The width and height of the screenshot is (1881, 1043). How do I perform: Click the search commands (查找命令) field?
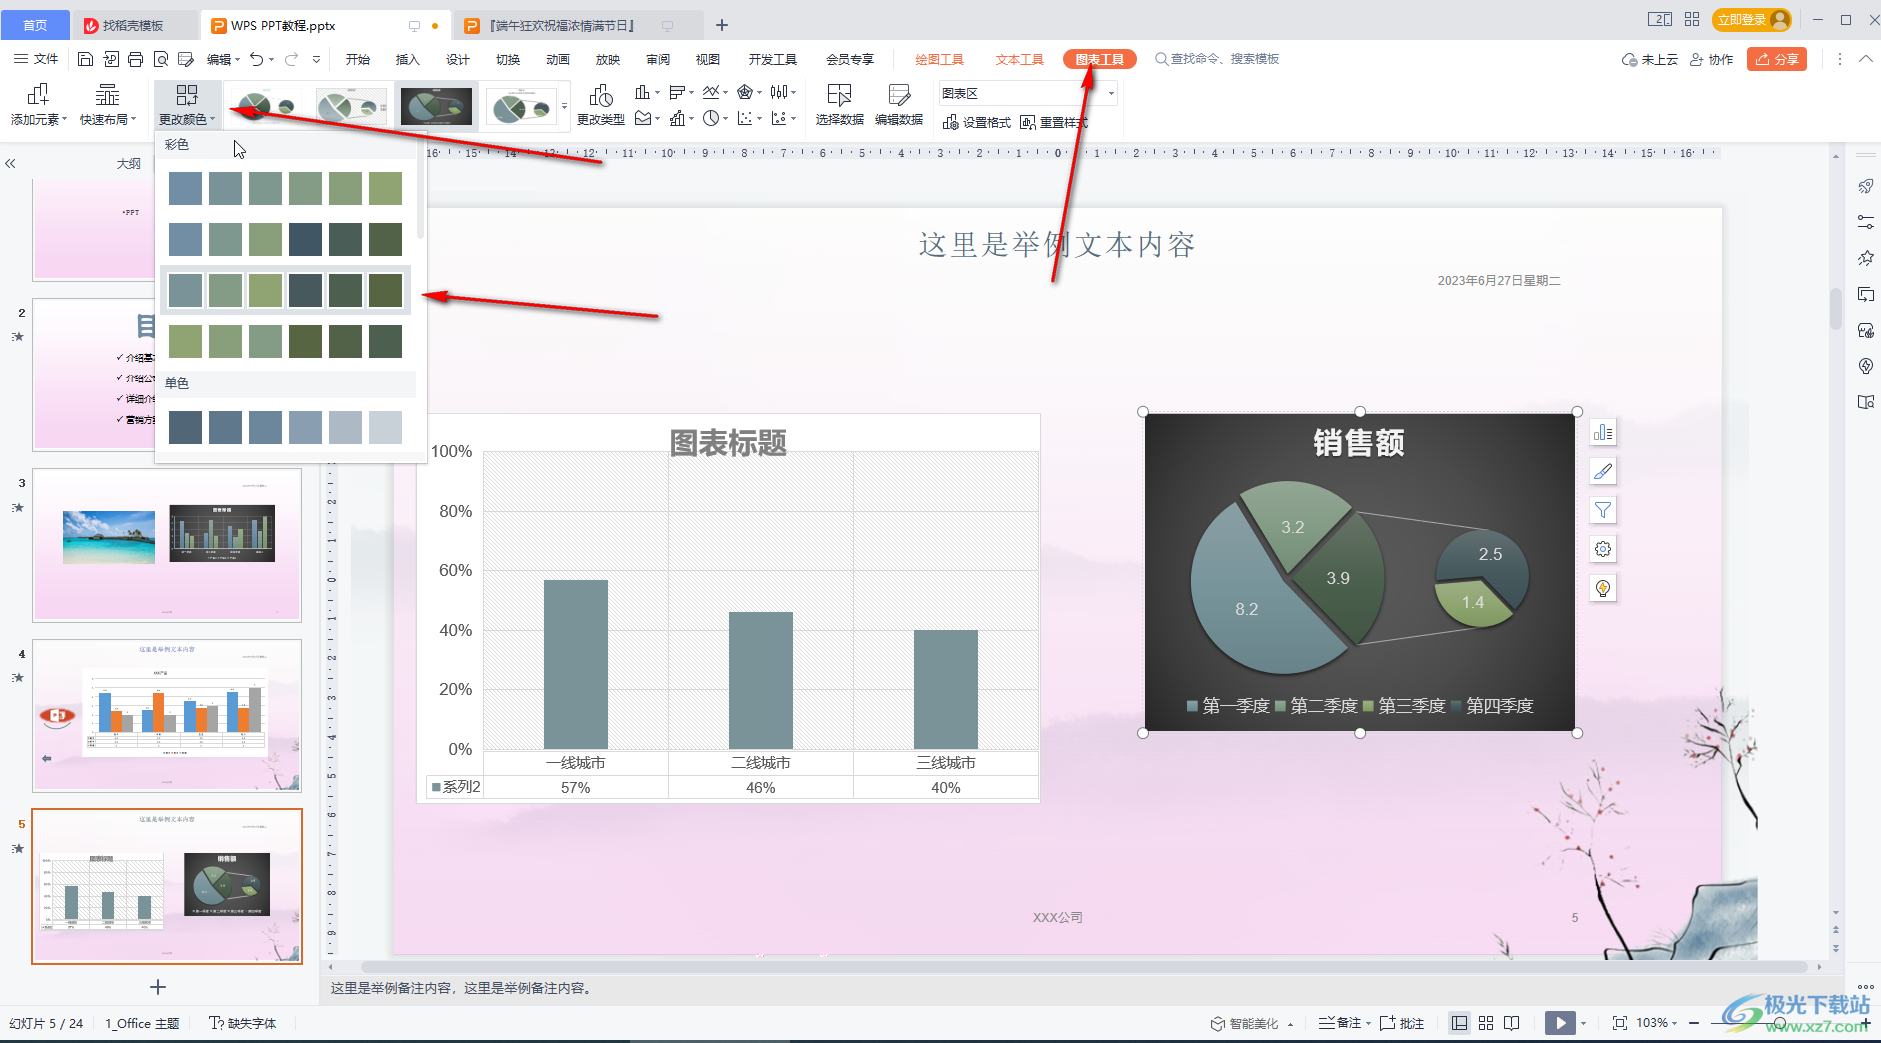point(1217,59)
